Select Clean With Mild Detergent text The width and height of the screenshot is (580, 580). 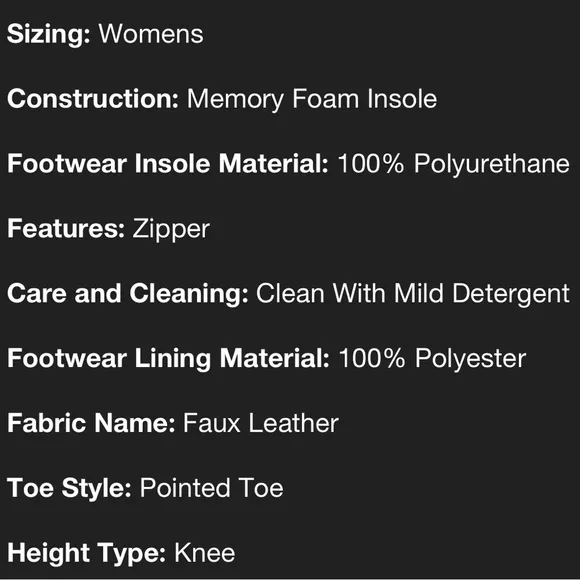point(413,294)
